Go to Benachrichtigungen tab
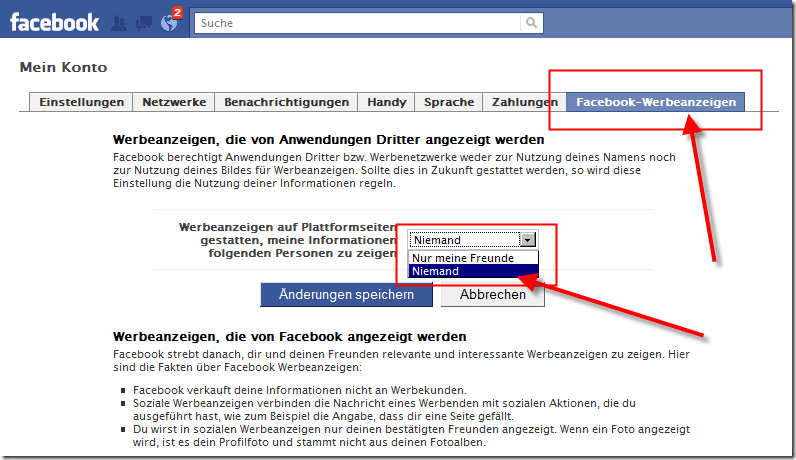 click(x=286, y=102)
